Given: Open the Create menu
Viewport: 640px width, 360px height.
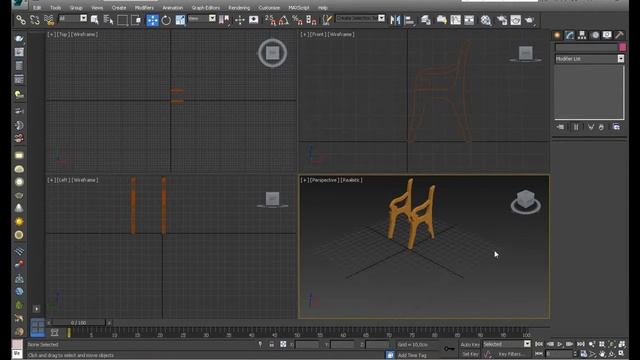Looking at the screenshot, I should click(119, 8).
